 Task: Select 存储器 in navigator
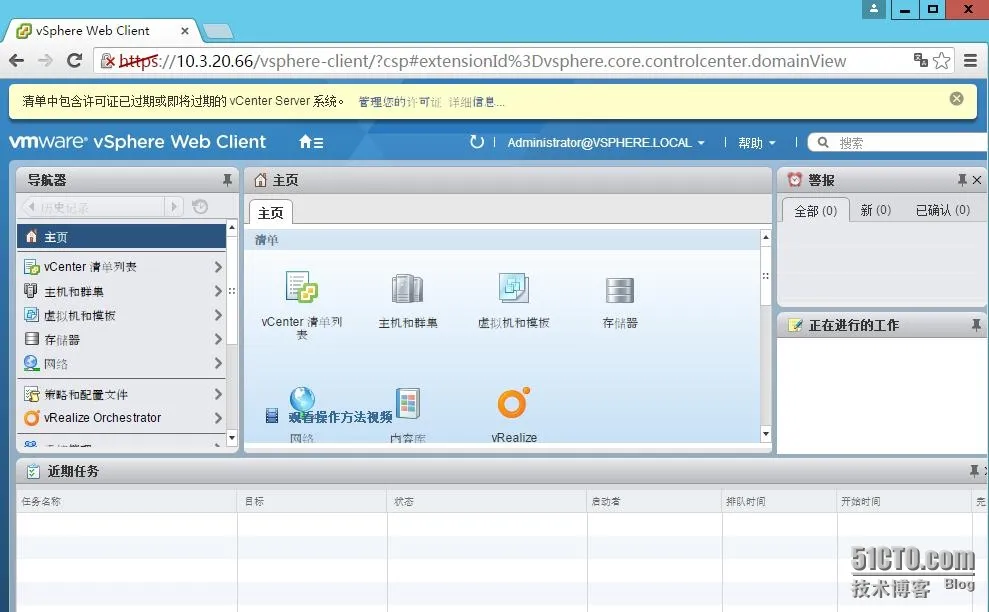pos(121,339)
